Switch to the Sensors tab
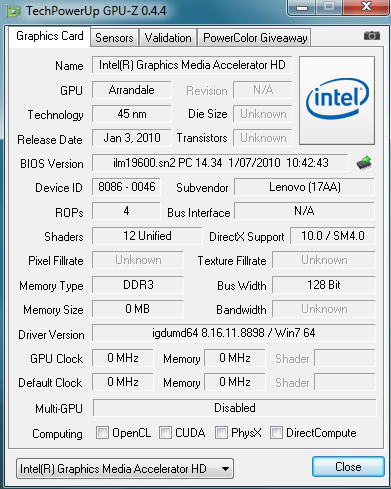The image size is (391, 489). click(x=114, y=38)
